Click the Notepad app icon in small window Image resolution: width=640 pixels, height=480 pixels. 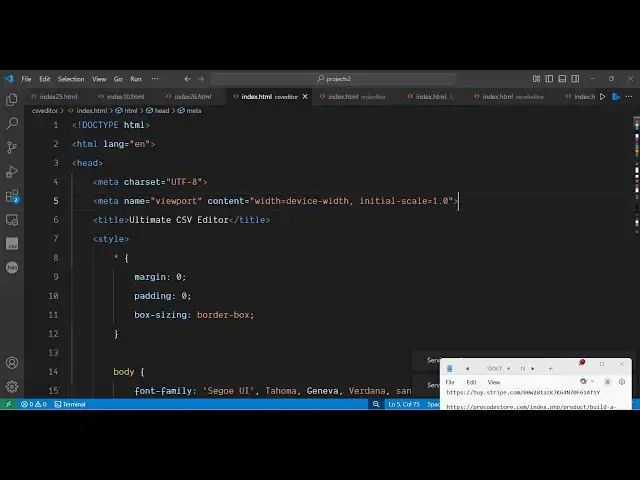450,369
